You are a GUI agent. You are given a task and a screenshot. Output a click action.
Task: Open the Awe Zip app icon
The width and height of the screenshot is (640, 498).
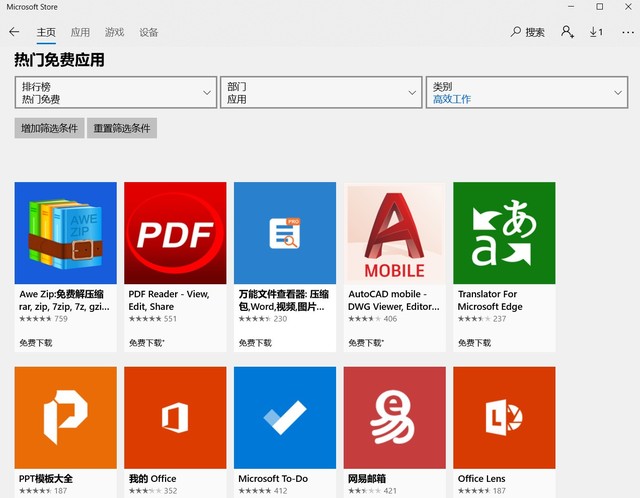point(66,233)
